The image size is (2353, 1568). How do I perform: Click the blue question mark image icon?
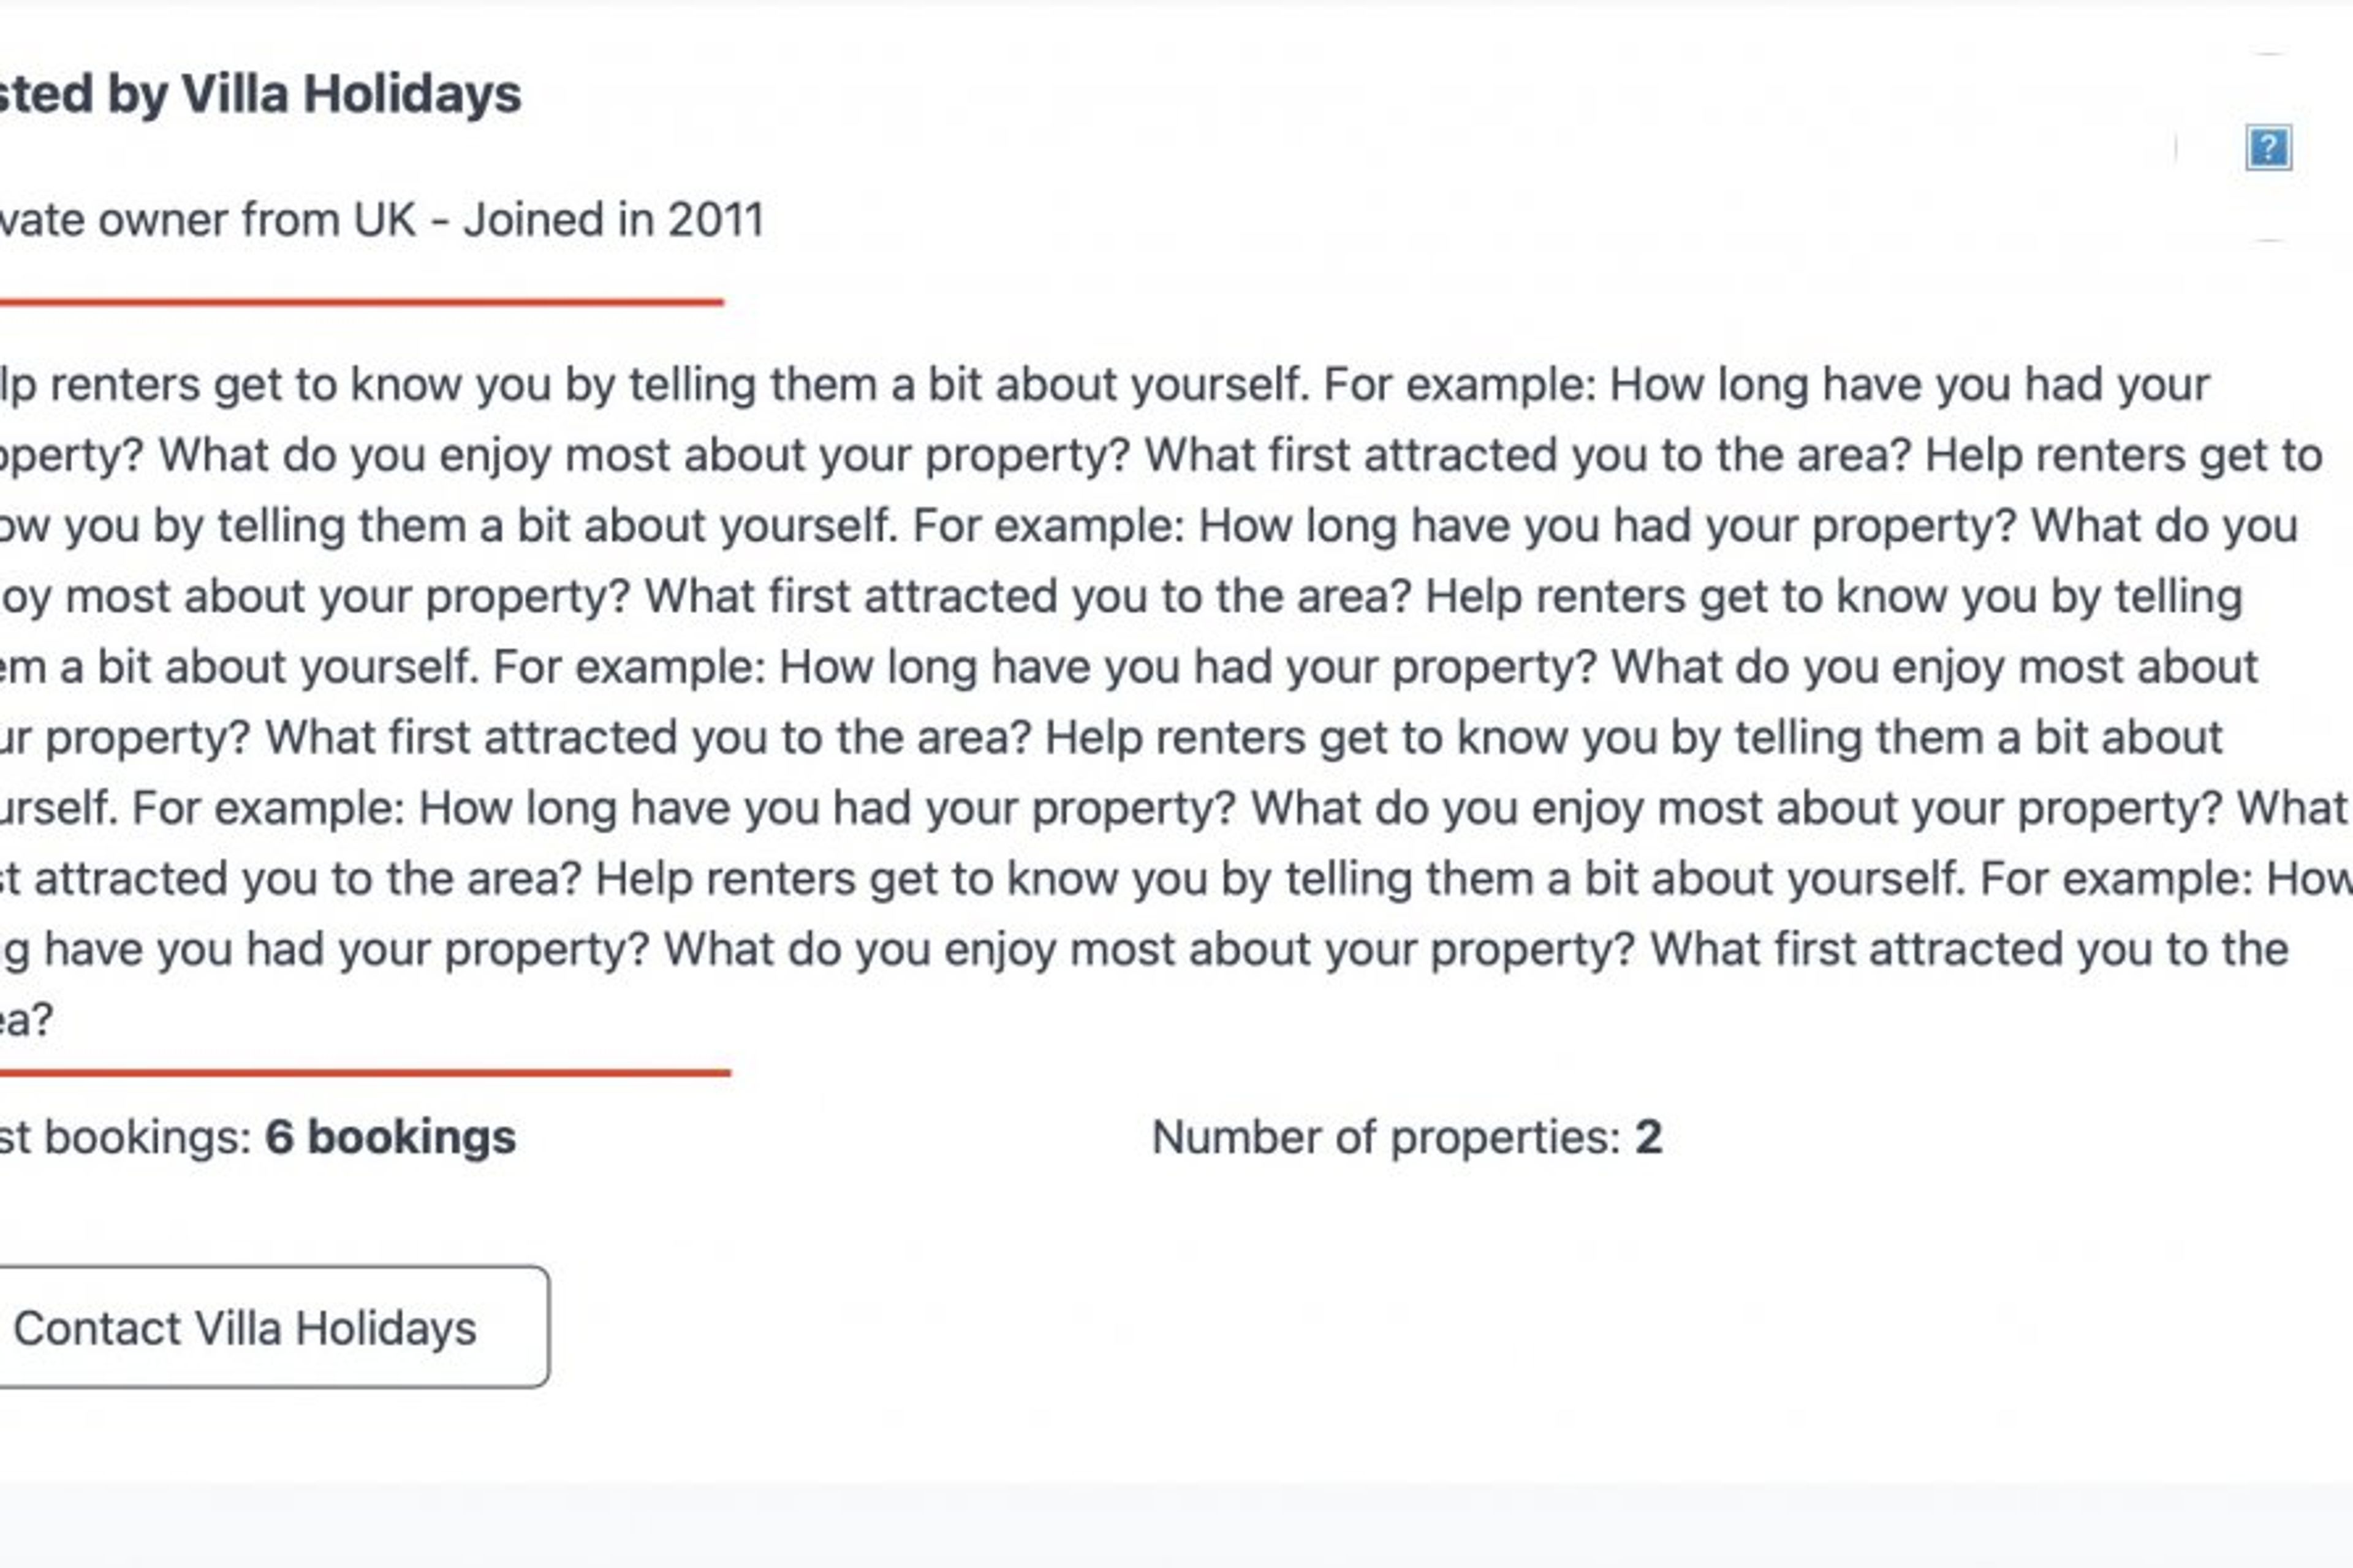click(2268, 148)
